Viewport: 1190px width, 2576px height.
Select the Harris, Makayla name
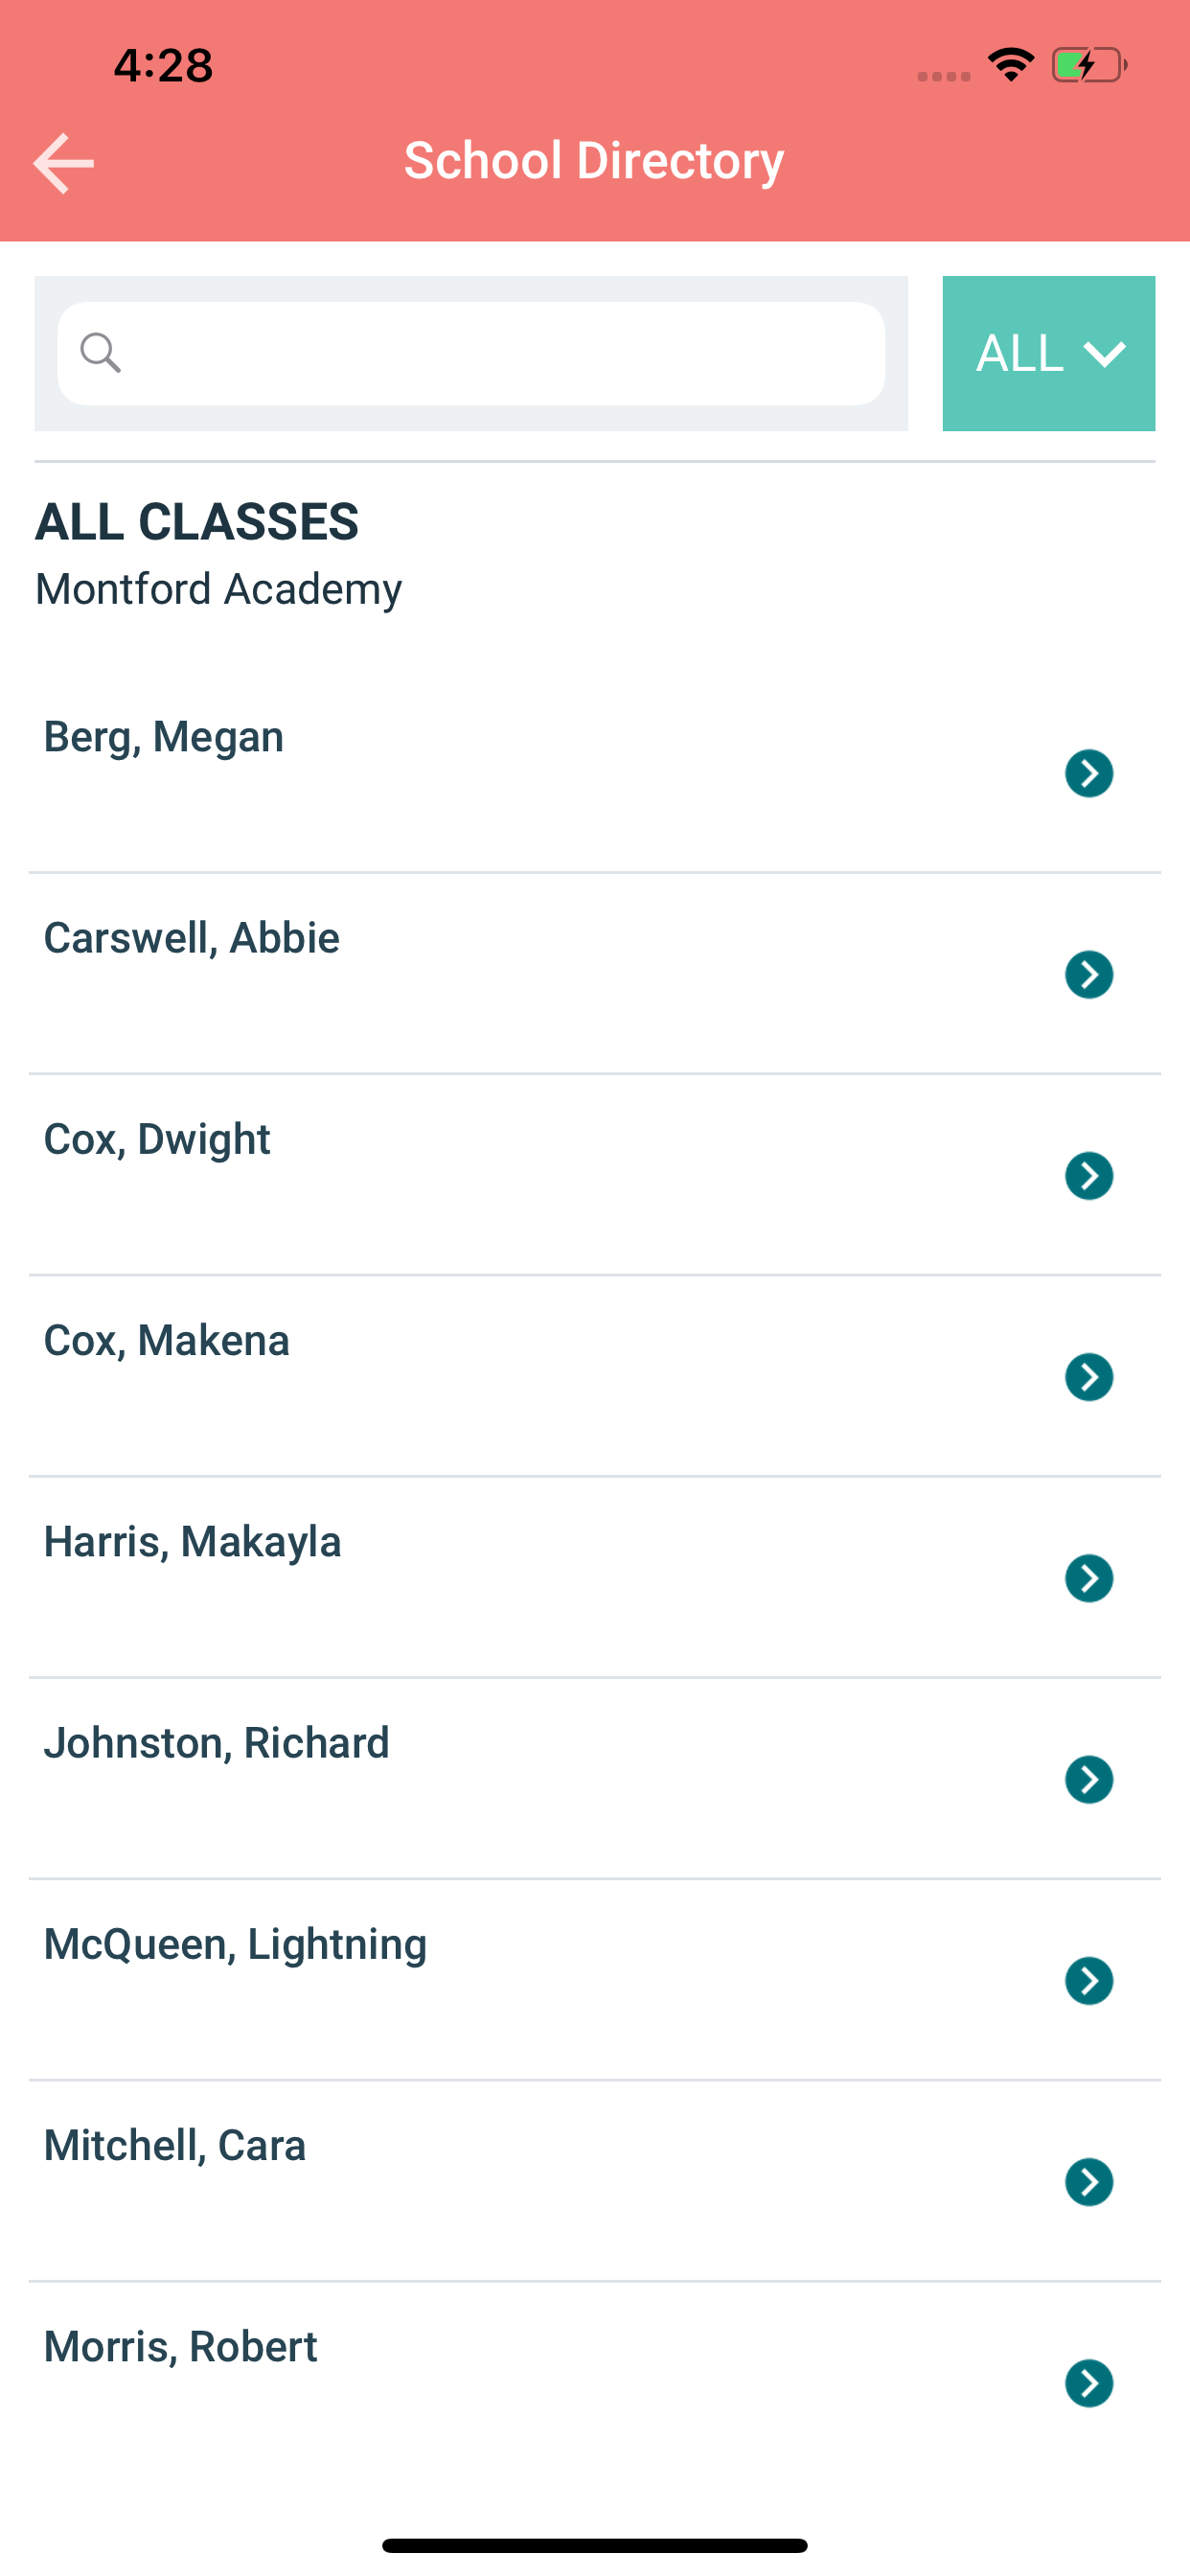(193, 1542)
